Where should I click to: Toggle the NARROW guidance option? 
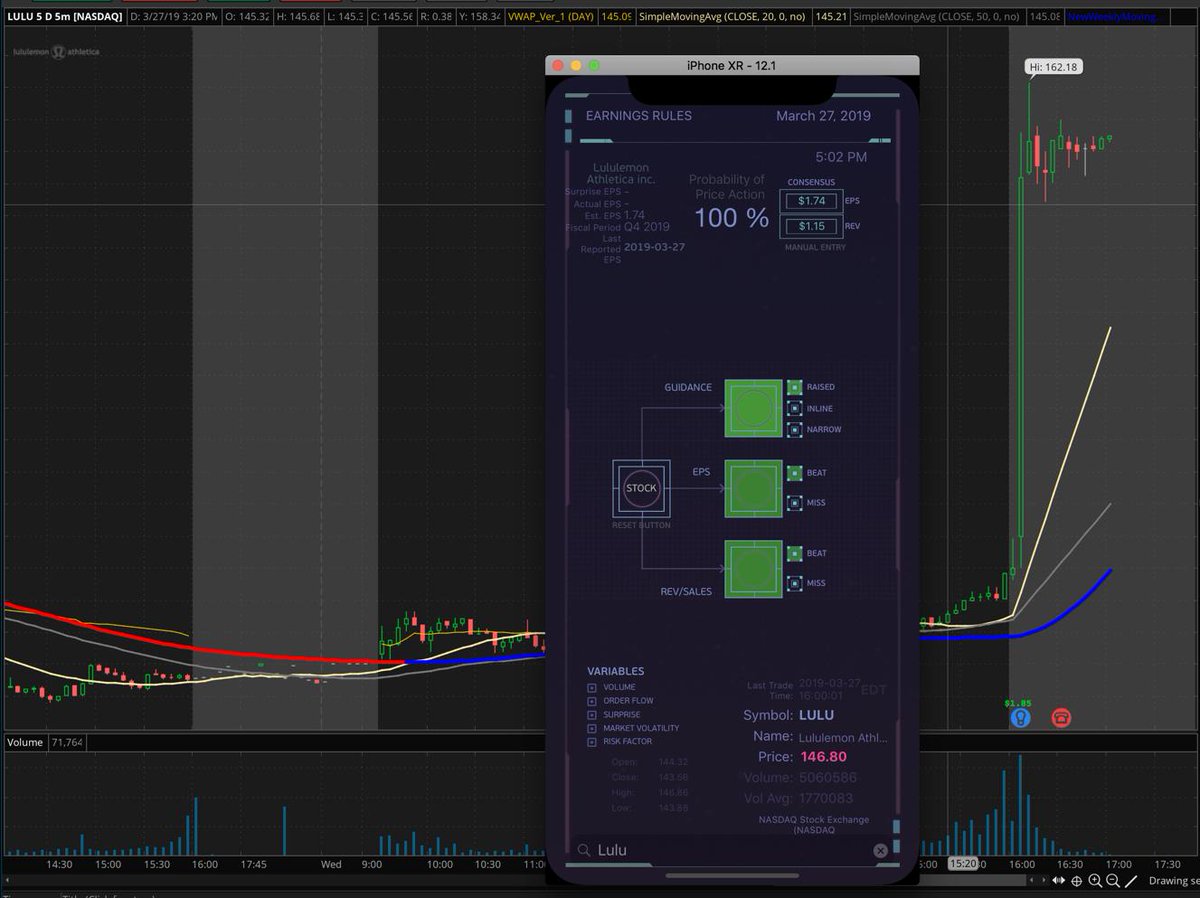[795, 429]
